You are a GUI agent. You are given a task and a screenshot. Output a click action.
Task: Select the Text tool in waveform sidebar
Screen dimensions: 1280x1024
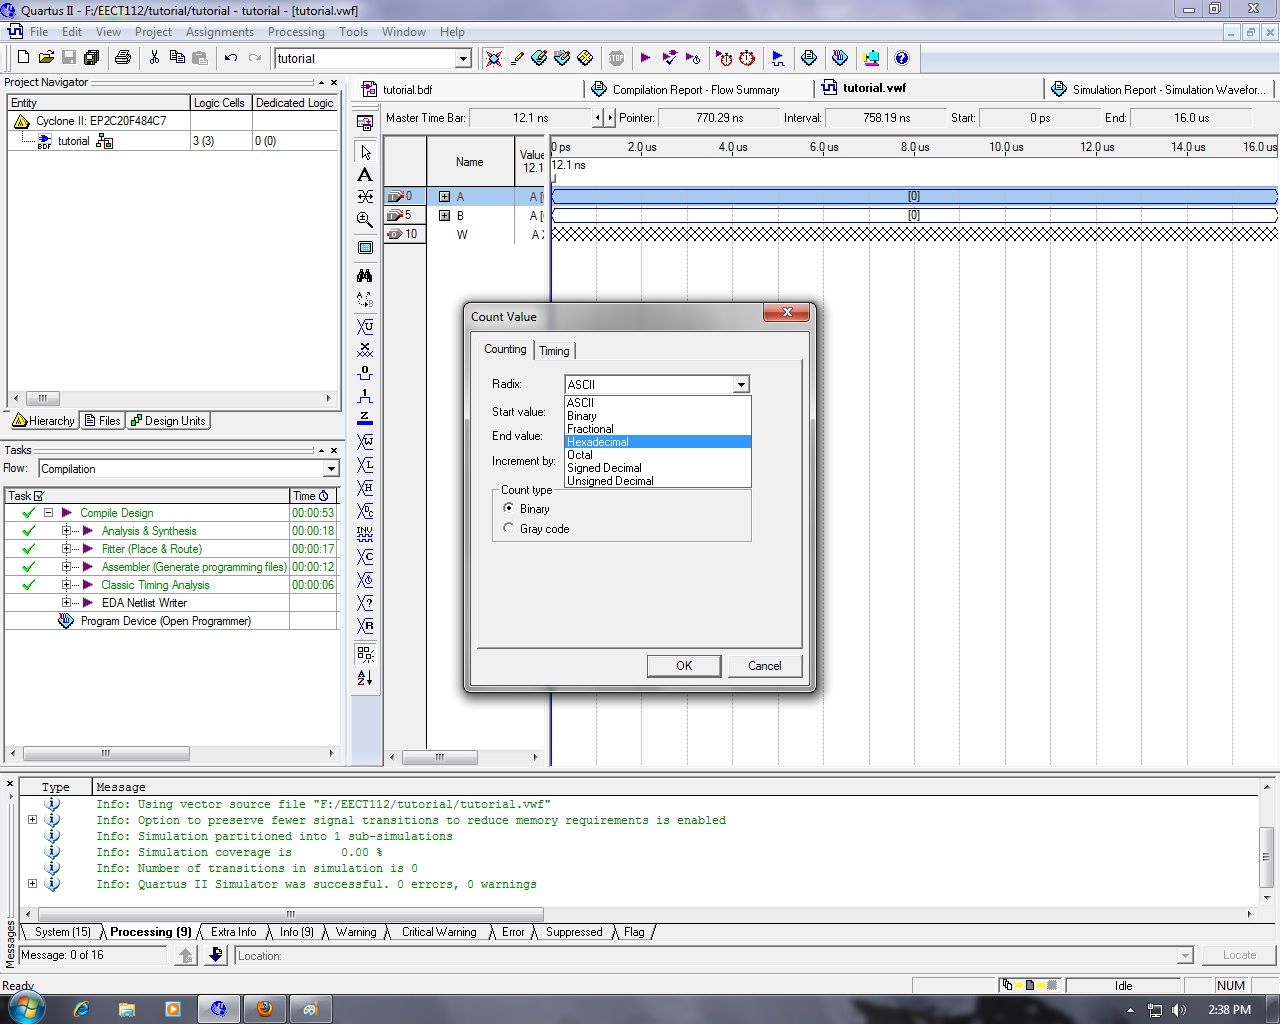pyautogui.click(x=365, y=175)
